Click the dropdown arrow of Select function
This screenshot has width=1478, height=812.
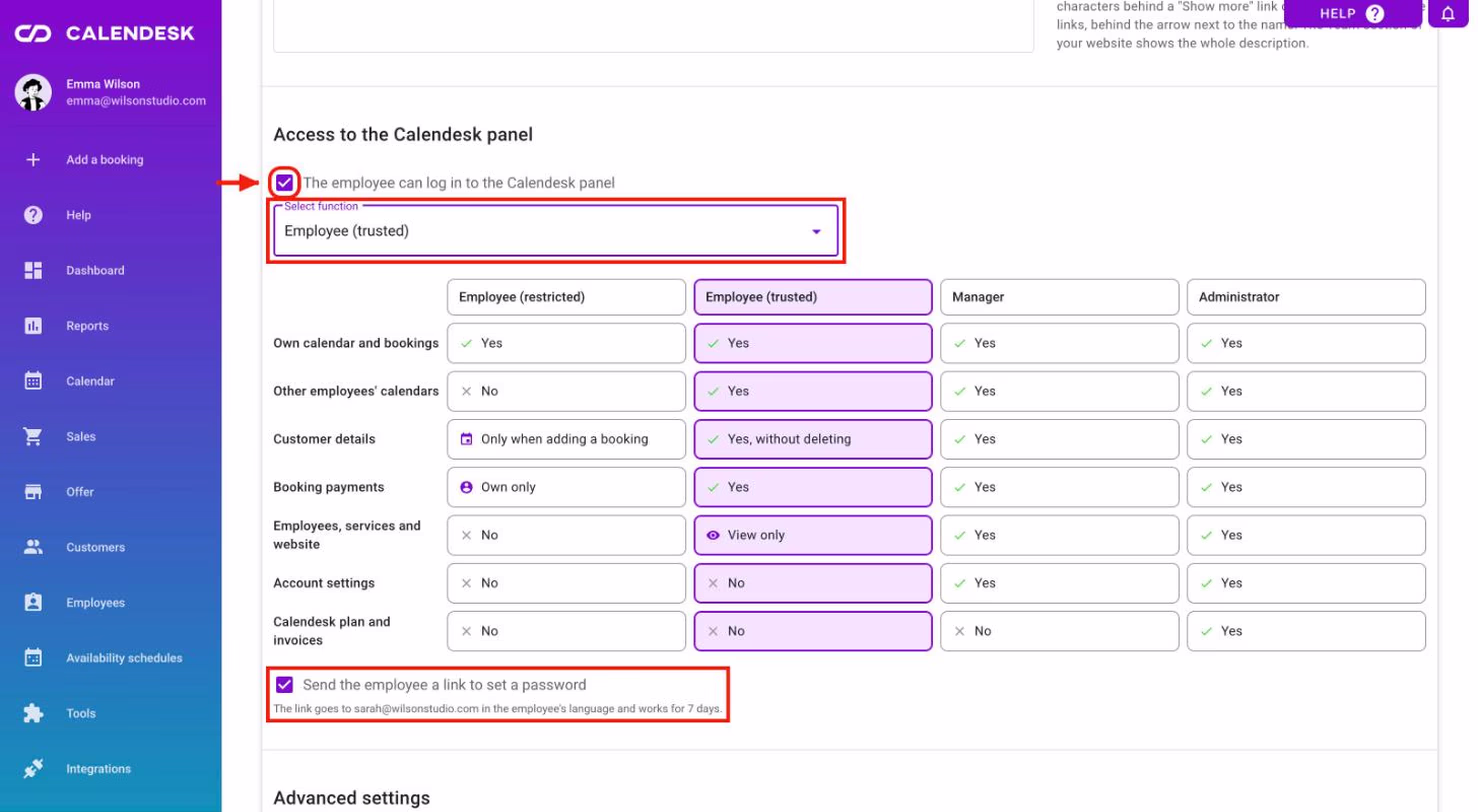(x=816, y=231)
